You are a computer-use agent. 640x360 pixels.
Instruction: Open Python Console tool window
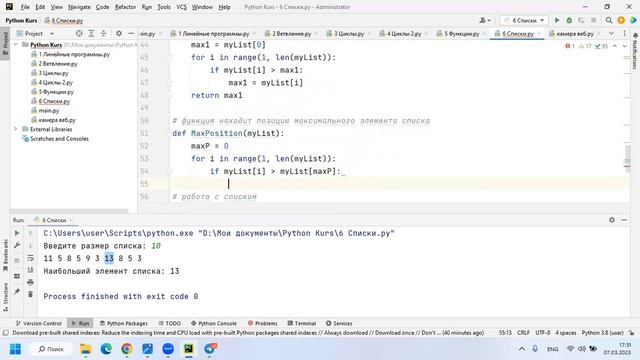(213, 323)
